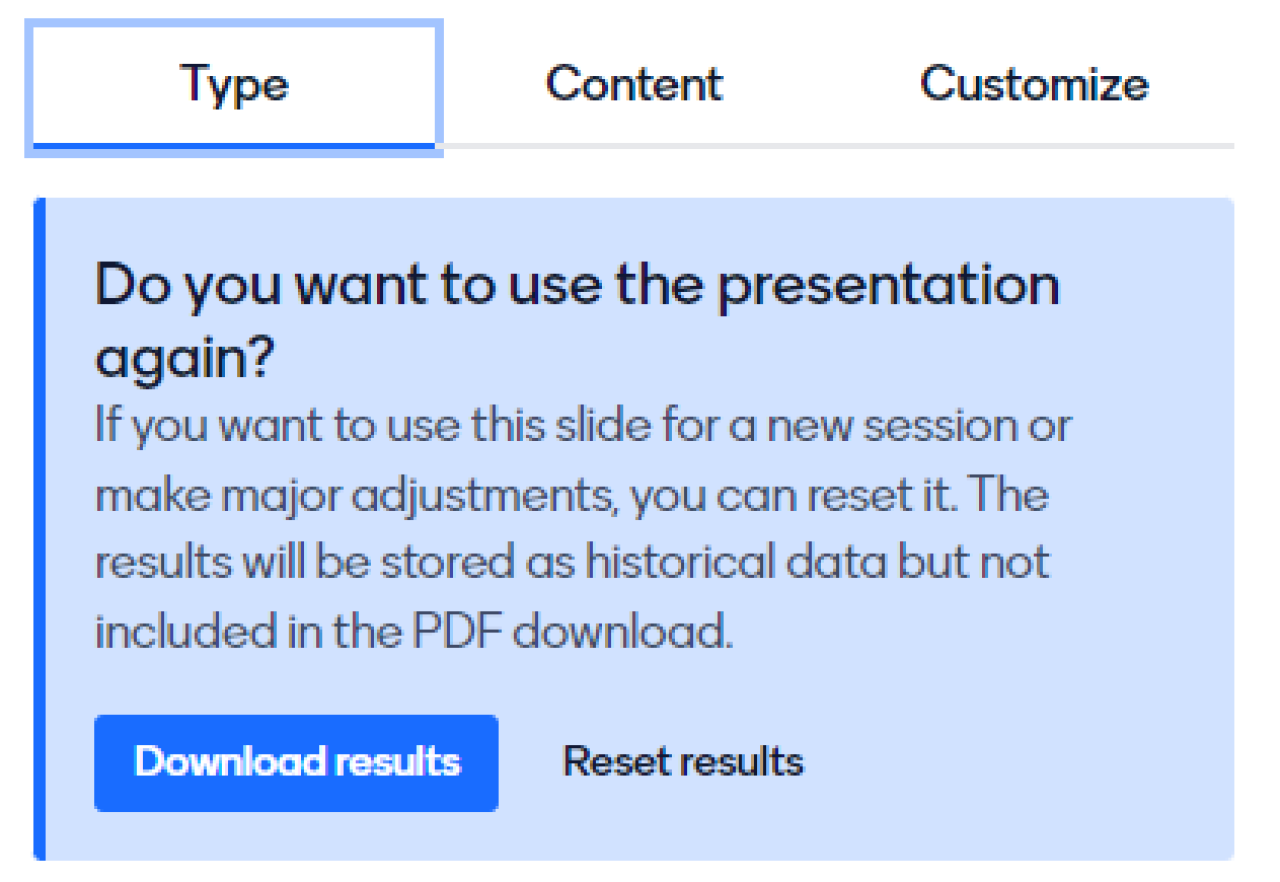
Task: Switch to the Type tab
Action: (235, 84)
